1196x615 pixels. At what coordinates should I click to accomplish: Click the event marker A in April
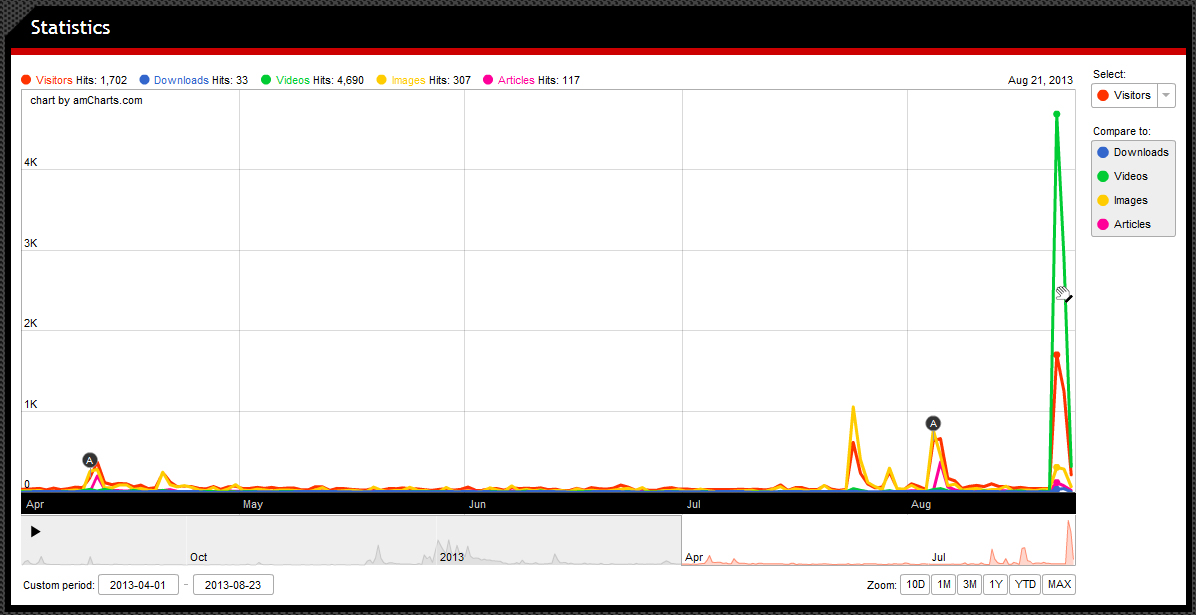pos(90,460)
